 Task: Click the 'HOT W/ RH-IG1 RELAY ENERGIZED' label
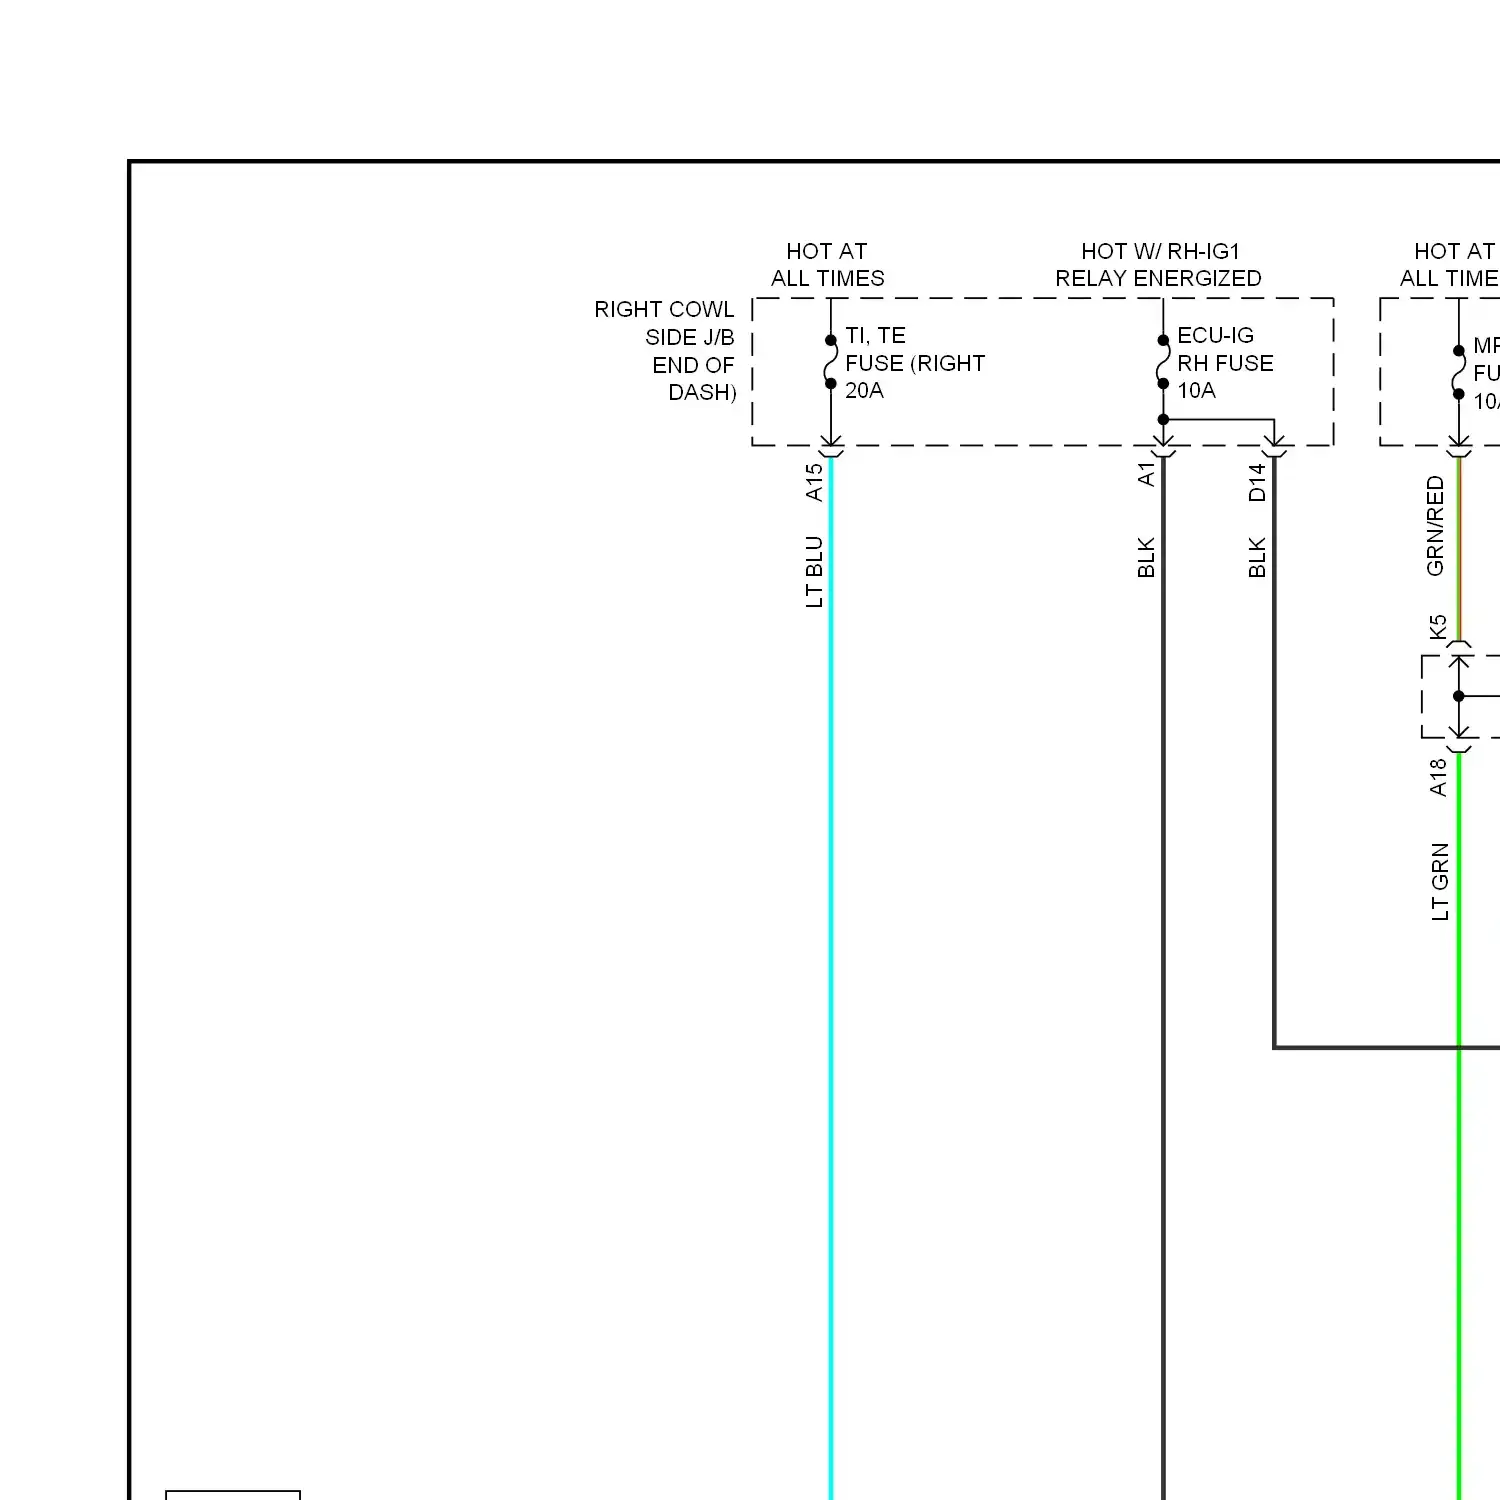(1158, 265)
